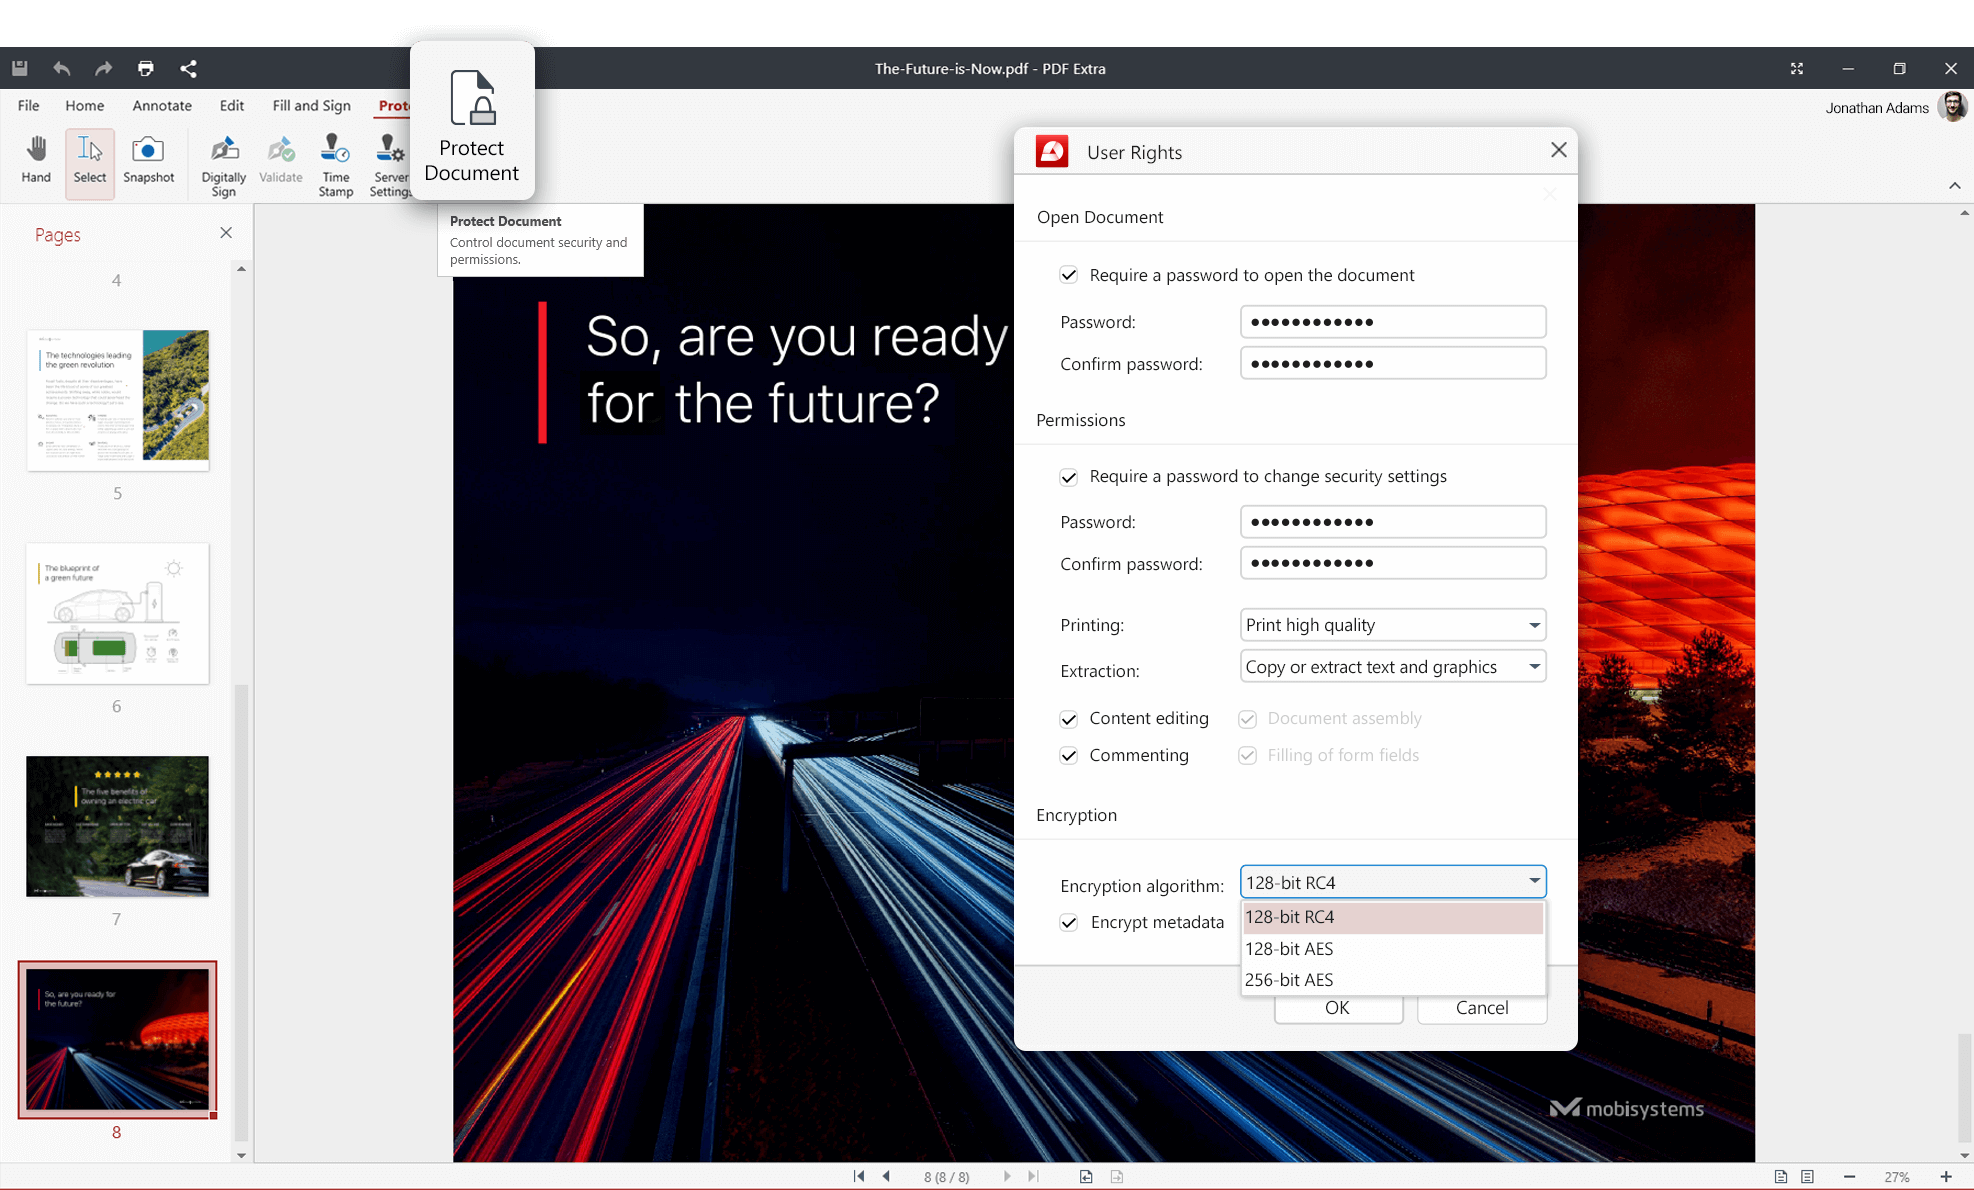This screenshot has height=1190, width=1974.
Task: Collapse the ribbon with chevron
Action: coord(1954,186)
